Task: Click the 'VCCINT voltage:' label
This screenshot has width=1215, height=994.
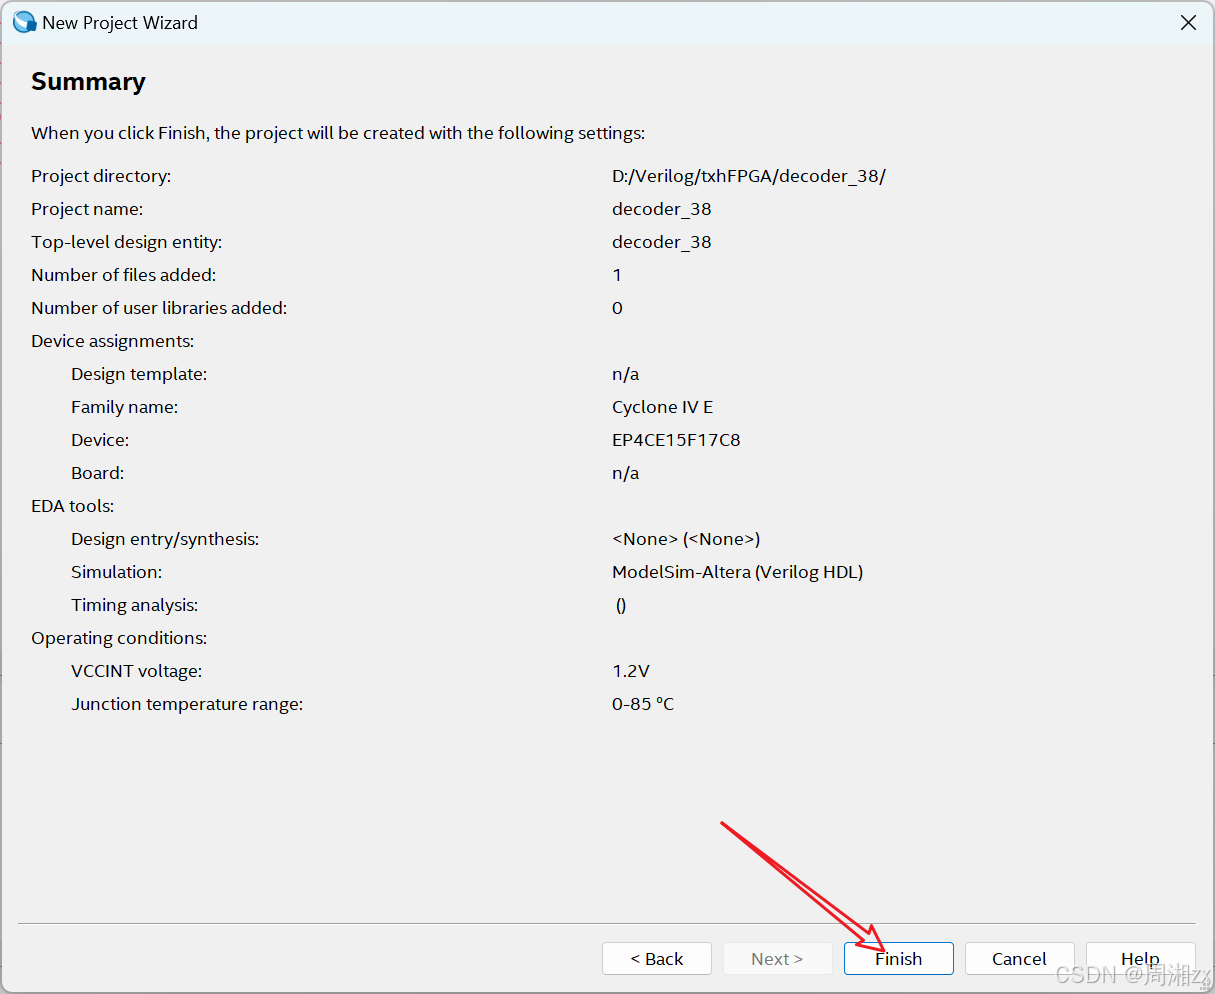Action: 136,671
